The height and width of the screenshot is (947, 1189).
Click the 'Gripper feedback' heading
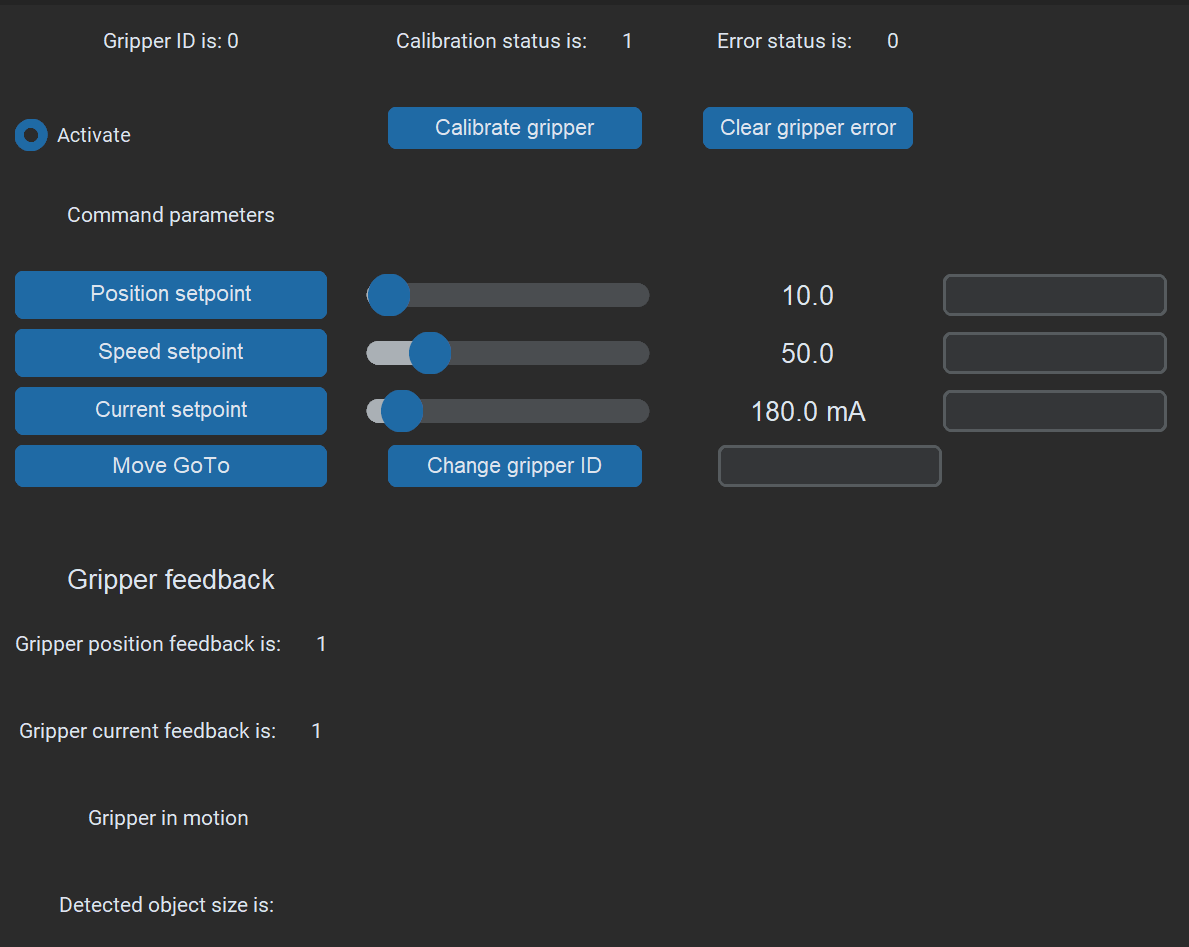tap(171, 580)
